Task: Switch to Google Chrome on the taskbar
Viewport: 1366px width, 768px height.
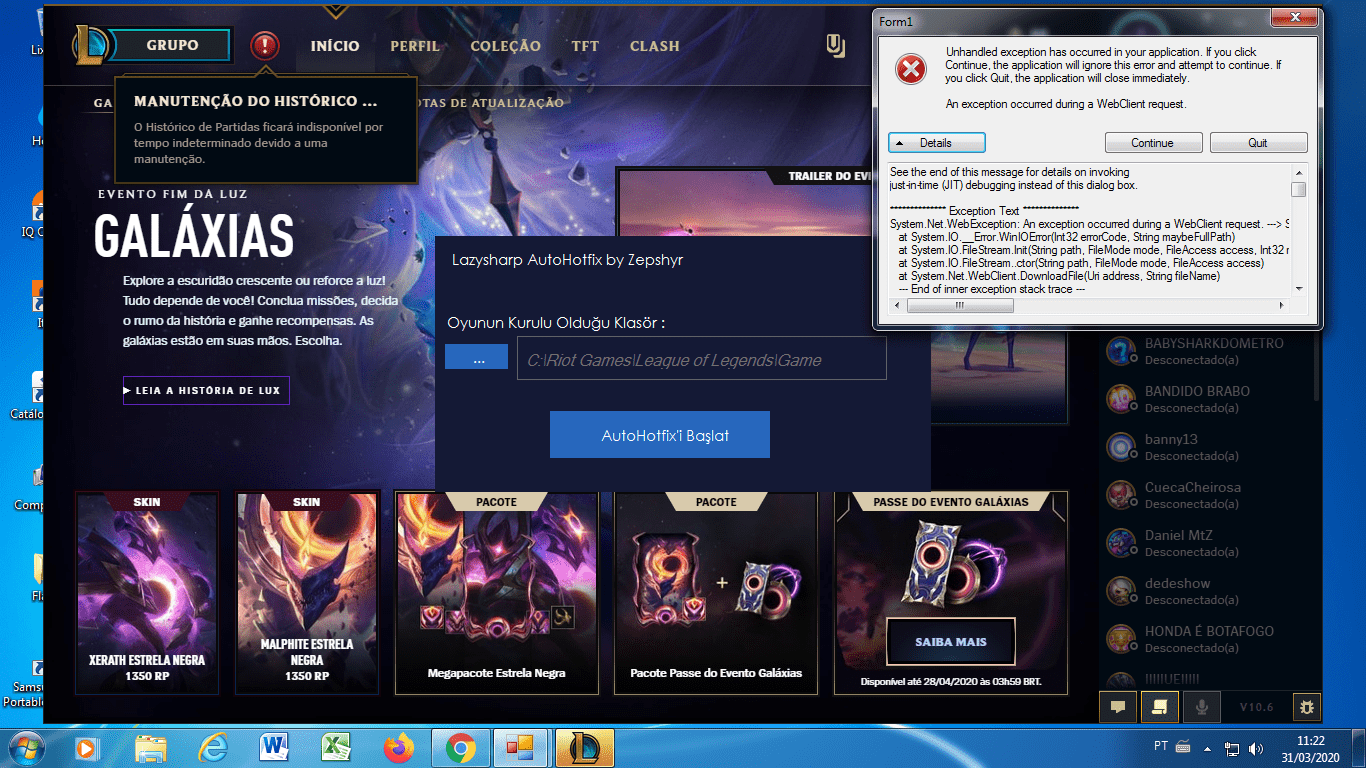Action: [460, 747]
